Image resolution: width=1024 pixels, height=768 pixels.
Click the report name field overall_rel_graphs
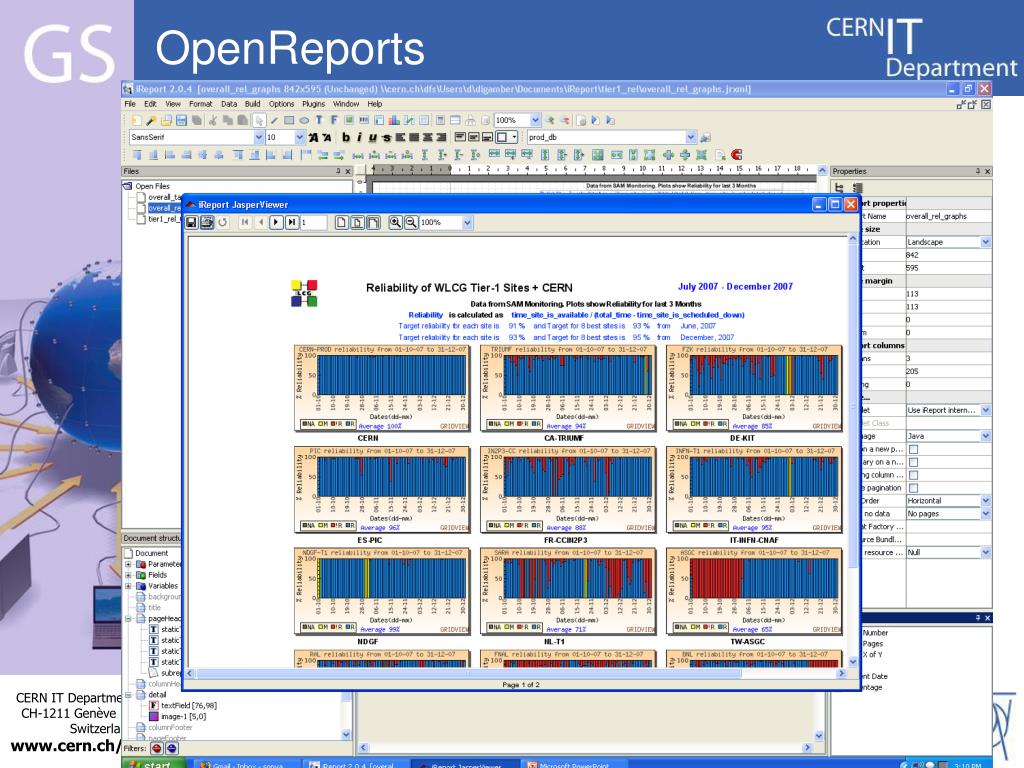948,216
